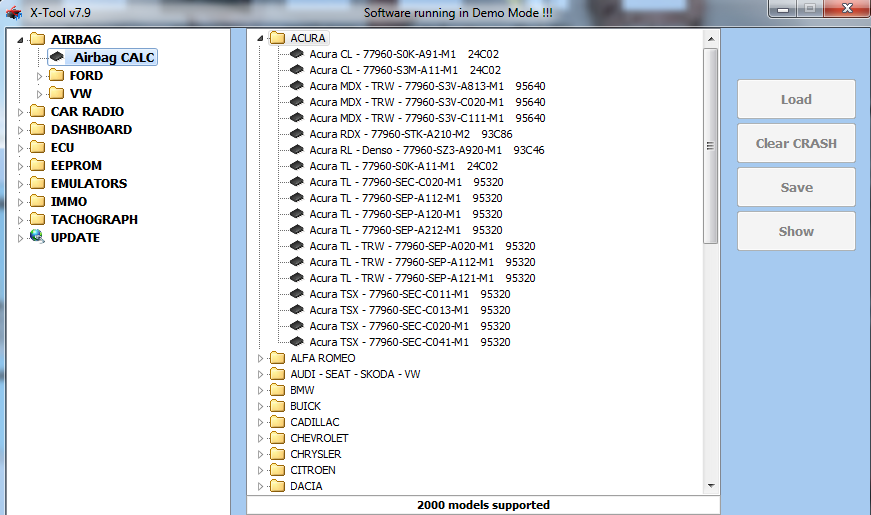Click the Show button
Screen dimensions: 871x515
796,231
